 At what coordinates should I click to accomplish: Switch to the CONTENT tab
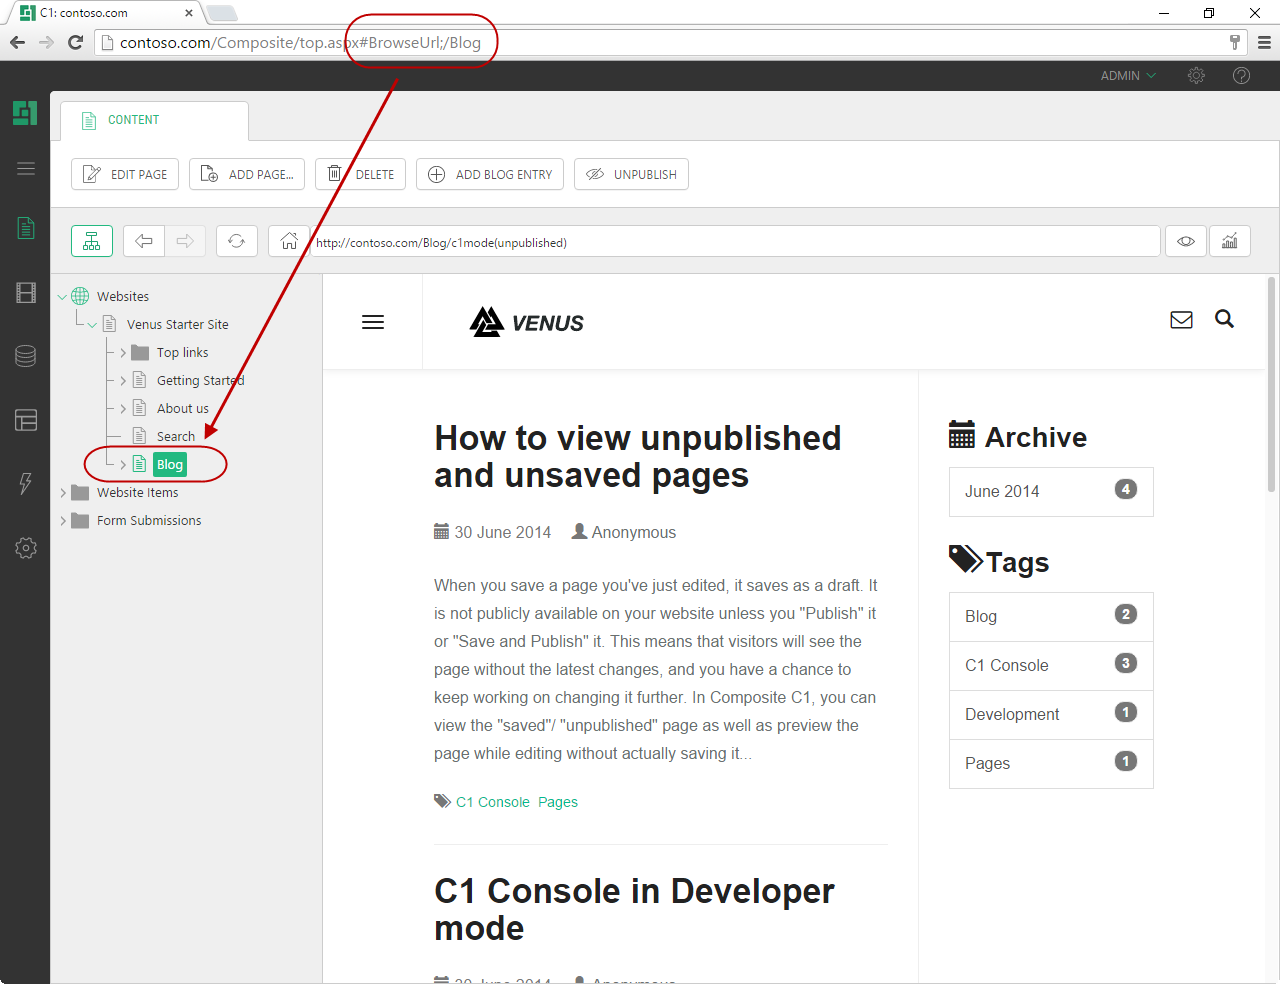tap(133, 119)
